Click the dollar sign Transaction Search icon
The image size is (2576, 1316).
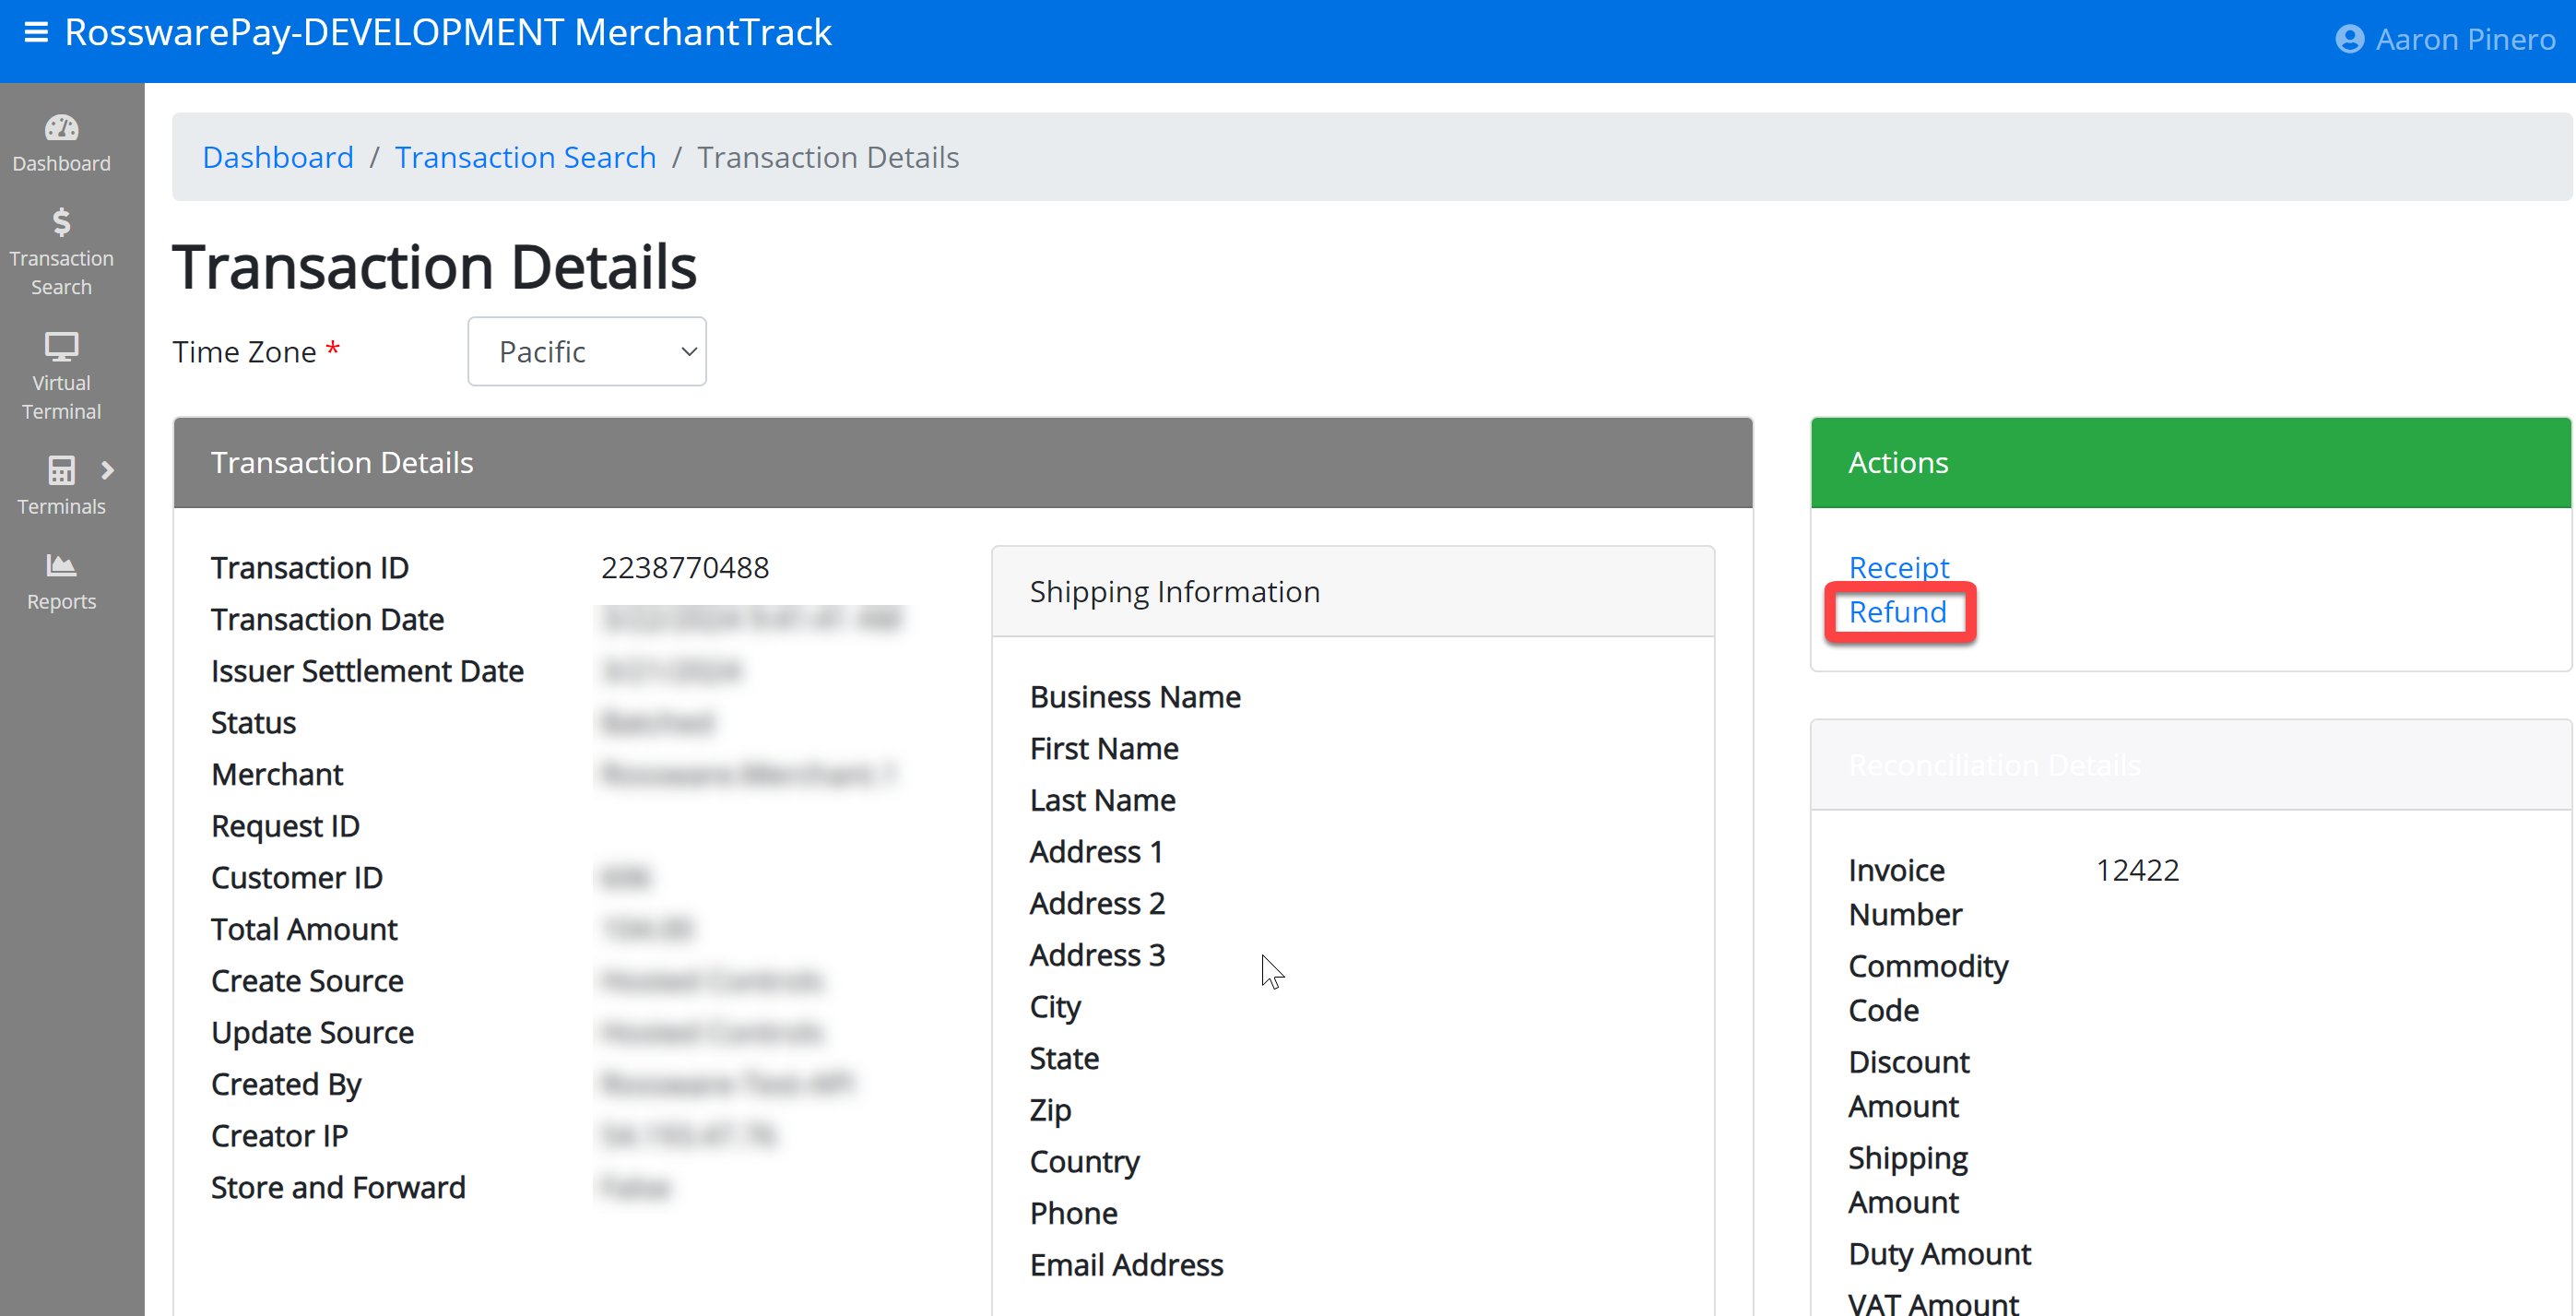61,222
